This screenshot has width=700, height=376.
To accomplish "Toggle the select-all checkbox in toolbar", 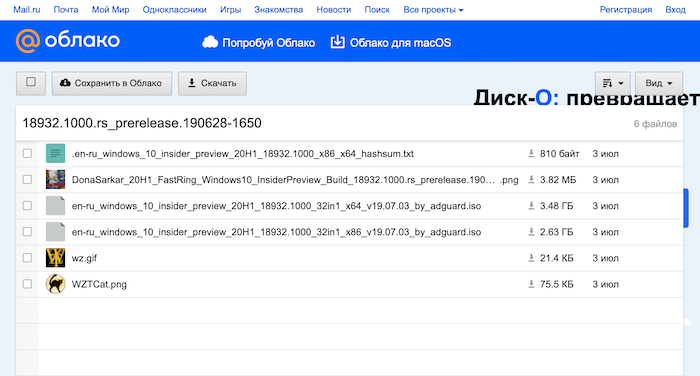I will 31,82.
